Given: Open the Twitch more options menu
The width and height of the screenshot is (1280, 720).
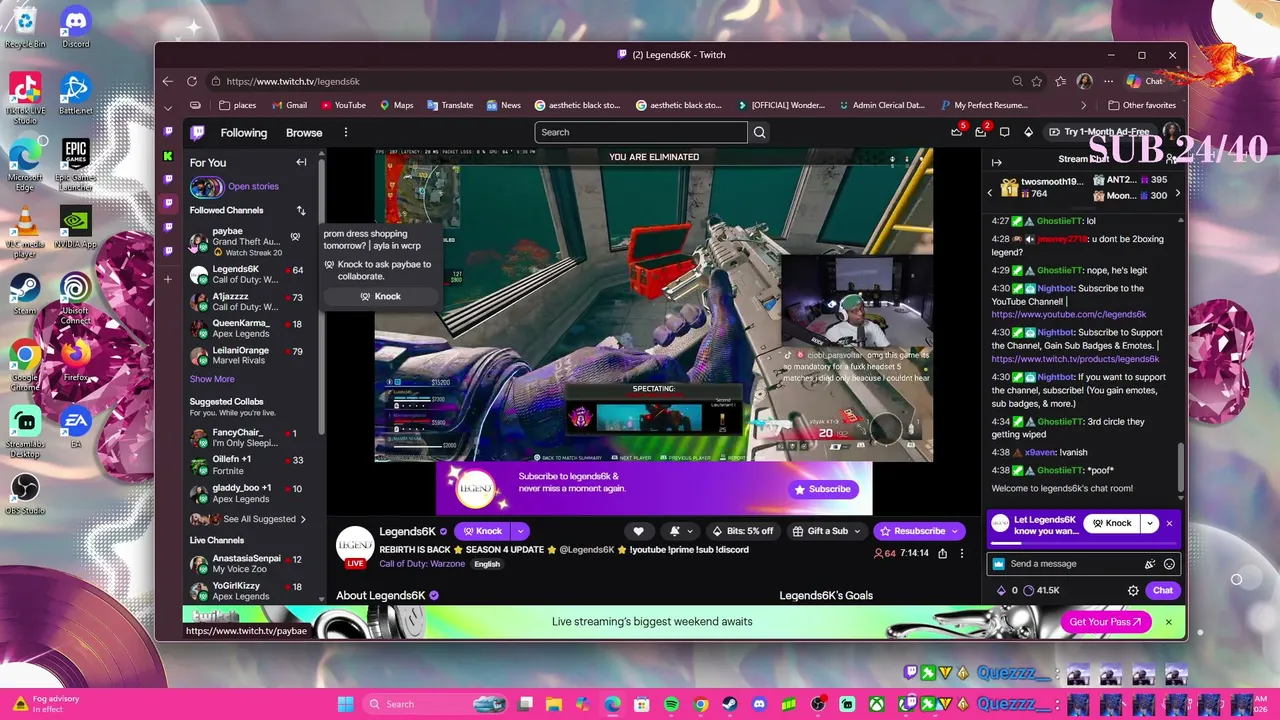Looking at the screenshot, I should pos(346,132).
